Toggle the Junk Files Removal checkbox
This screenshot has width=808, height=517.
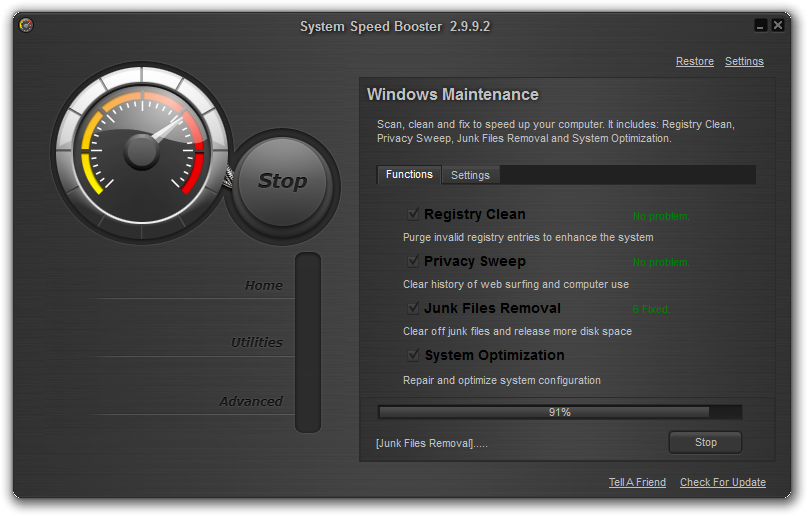coord(413,308)
